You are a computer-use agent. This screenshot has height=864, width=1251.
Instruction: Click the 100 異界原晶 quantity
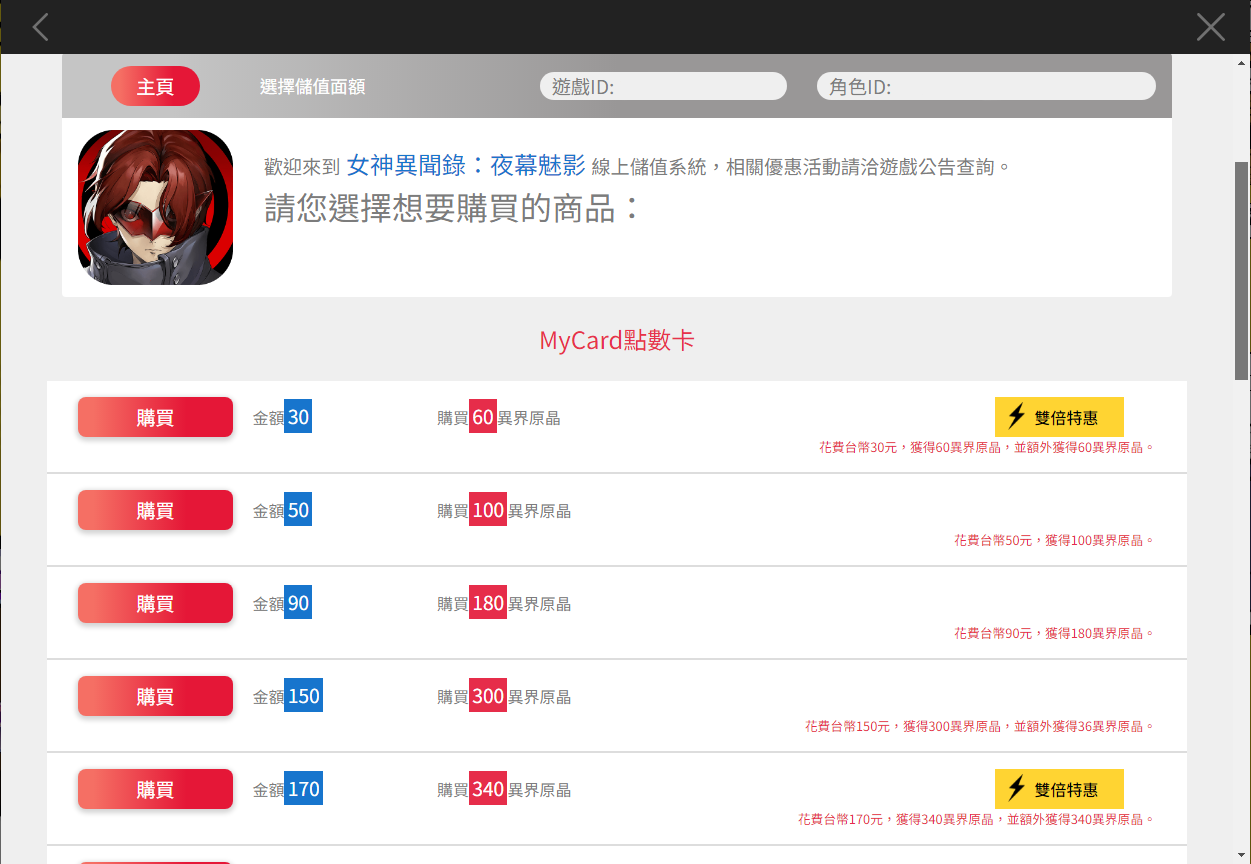(488, 510)
